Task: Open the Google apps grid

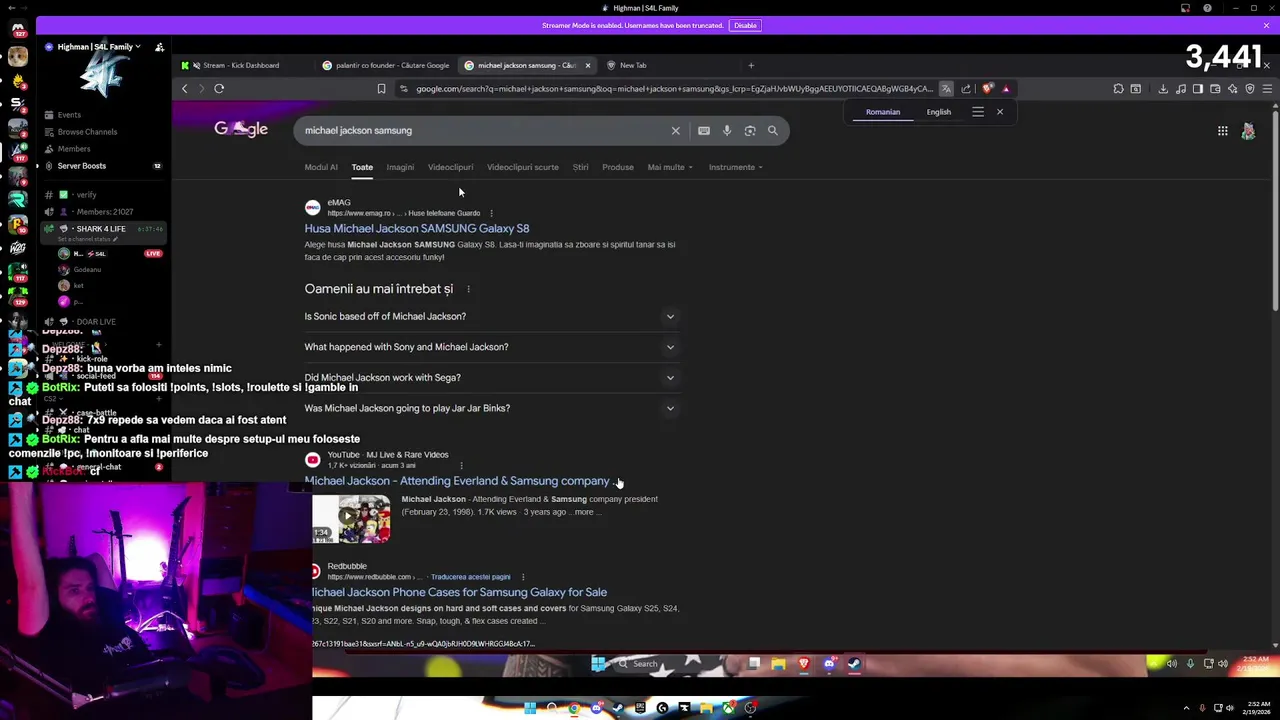Action: pos(1222,131)
